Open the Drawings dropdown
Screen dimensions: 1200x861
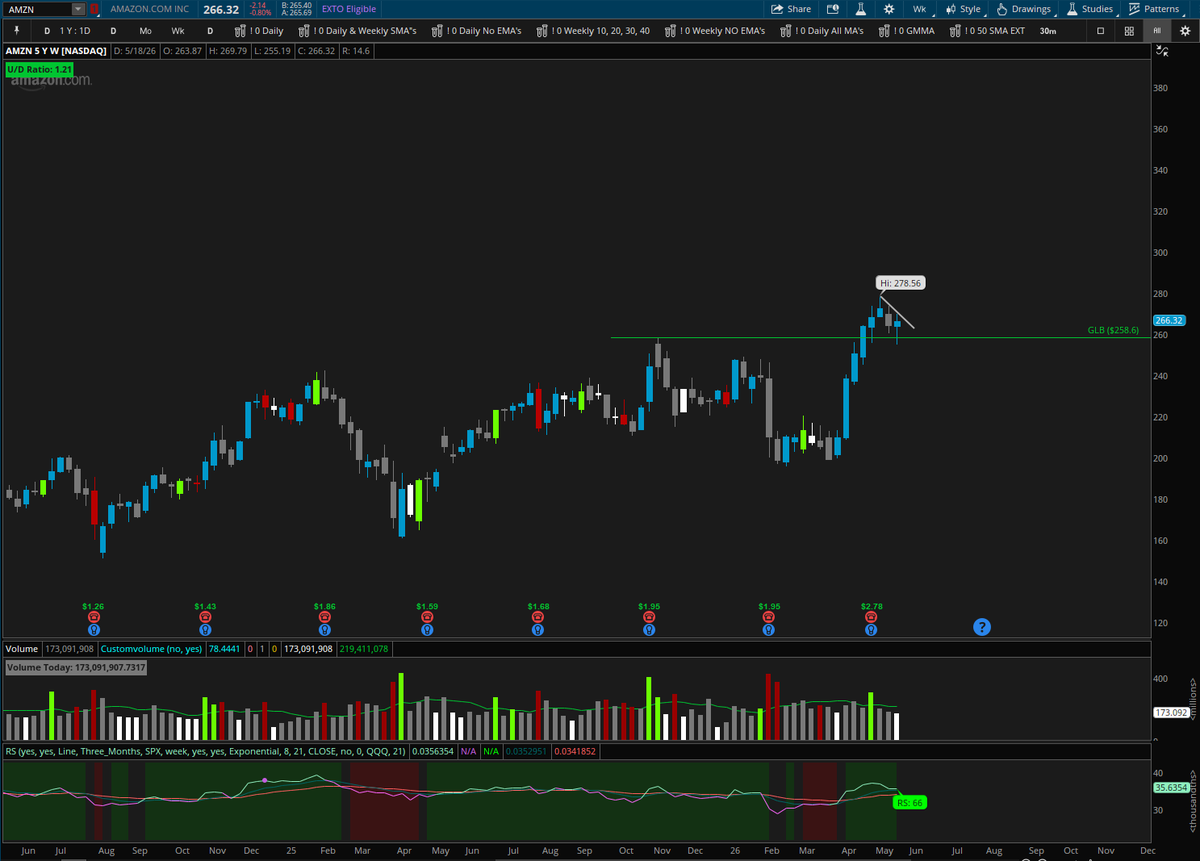(x=1024, y=9)
